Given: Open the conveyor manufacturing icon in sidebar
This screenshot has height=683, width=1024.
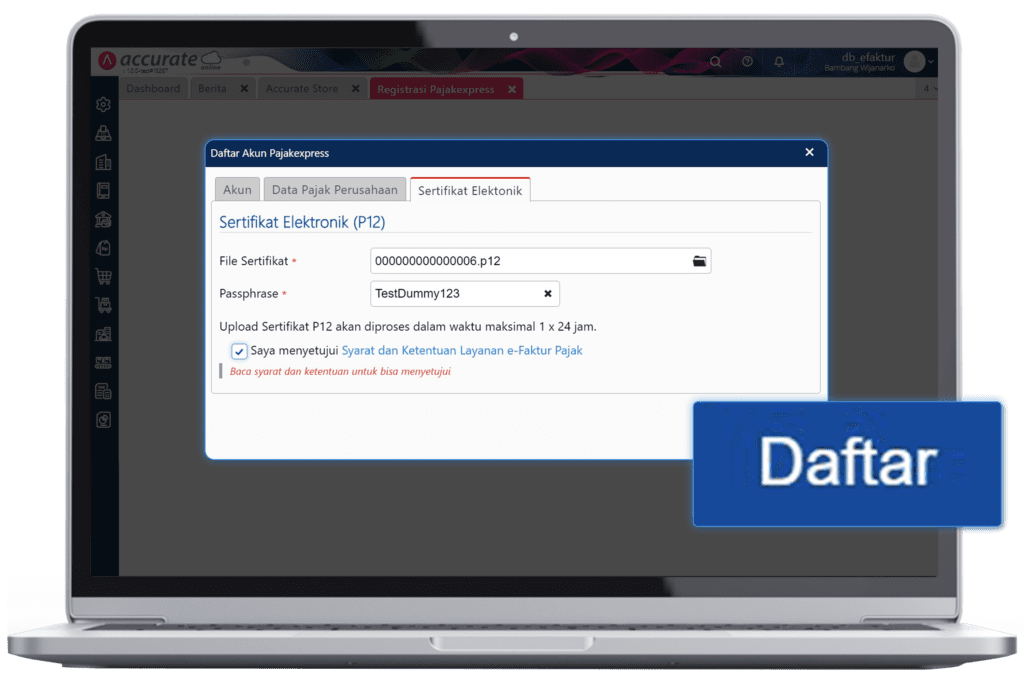Looking at the screenshot, I should coord(103,362).
